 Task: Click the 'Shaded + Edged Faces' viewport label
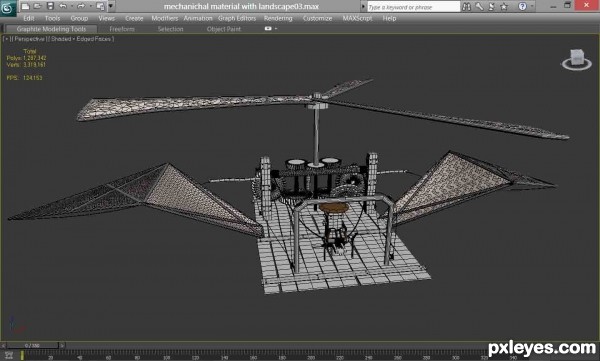[82, 39]
